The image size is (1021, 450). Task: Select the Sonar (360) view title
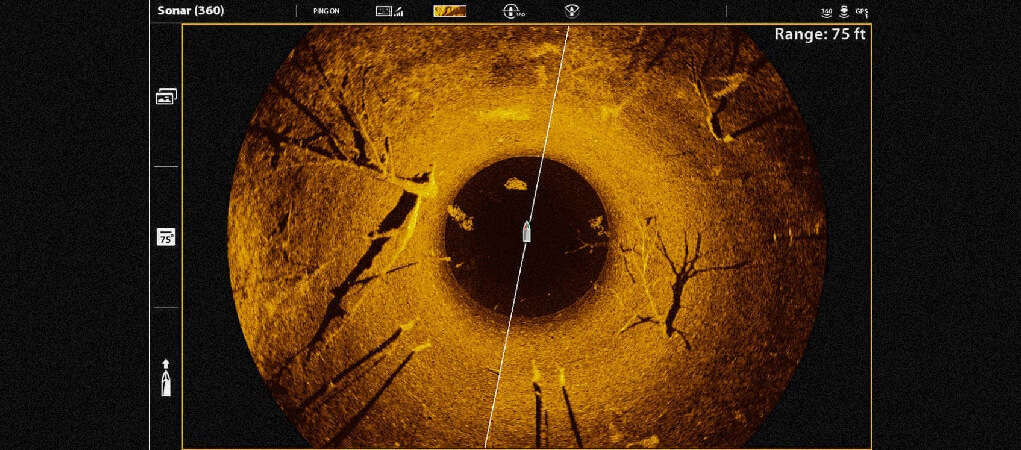pyautogui.click(x=191, y=10)
